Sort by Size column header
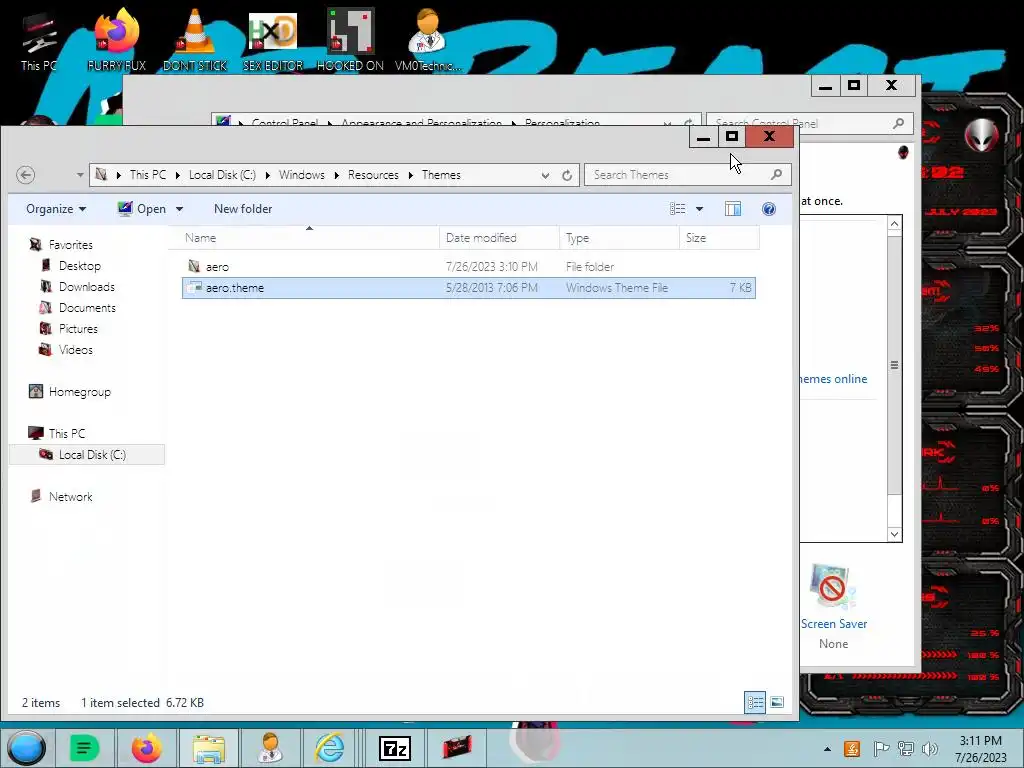The width and height of the screenshot is (1024, 768). tap(719, 238)
